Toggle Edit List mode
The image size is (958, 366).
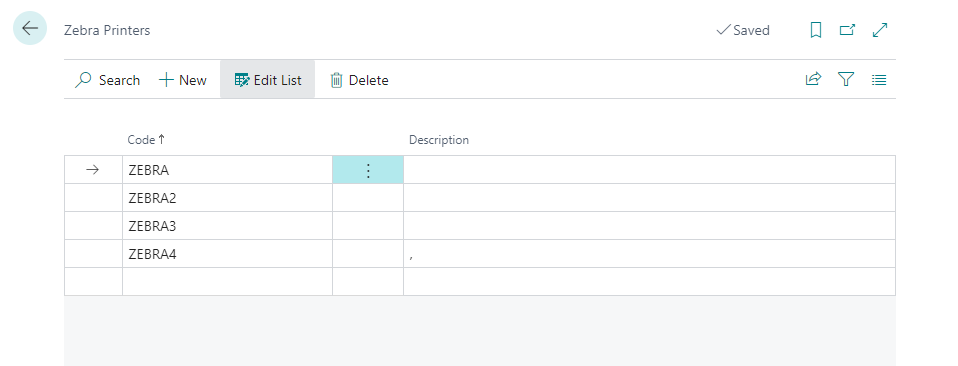(268, 80)
